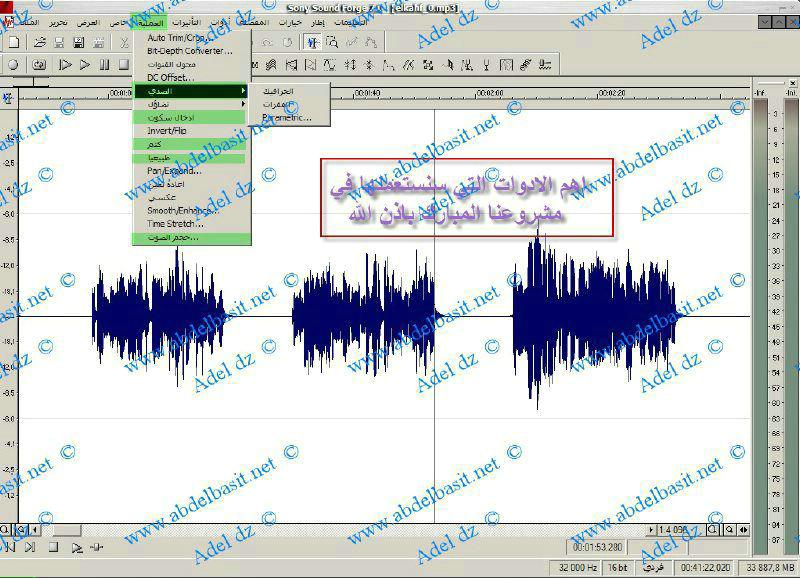
Task: Click the Play Normal button below waveform
Action: 77,547
